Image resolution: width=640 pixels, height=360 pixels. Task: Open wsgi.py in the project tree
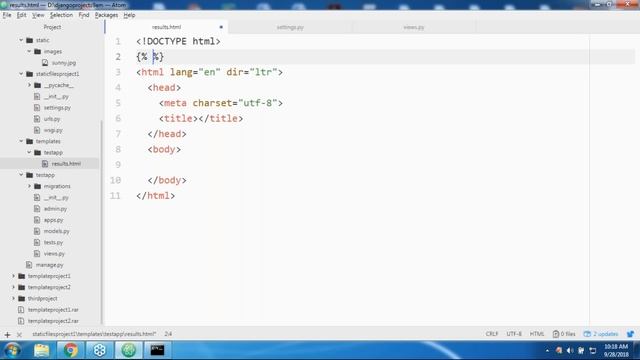tap(53, 130)
